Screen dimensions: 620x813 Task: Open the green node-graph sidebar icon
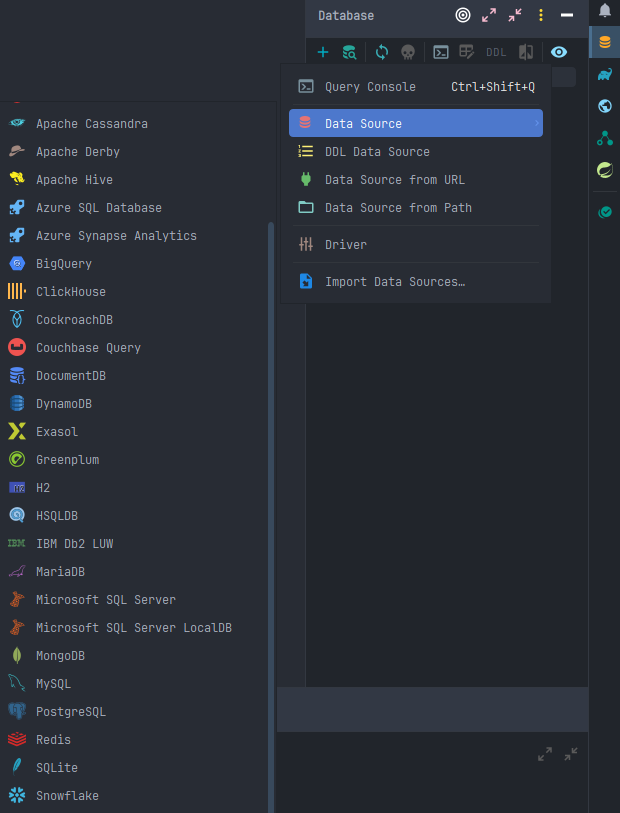pos(604,138)
